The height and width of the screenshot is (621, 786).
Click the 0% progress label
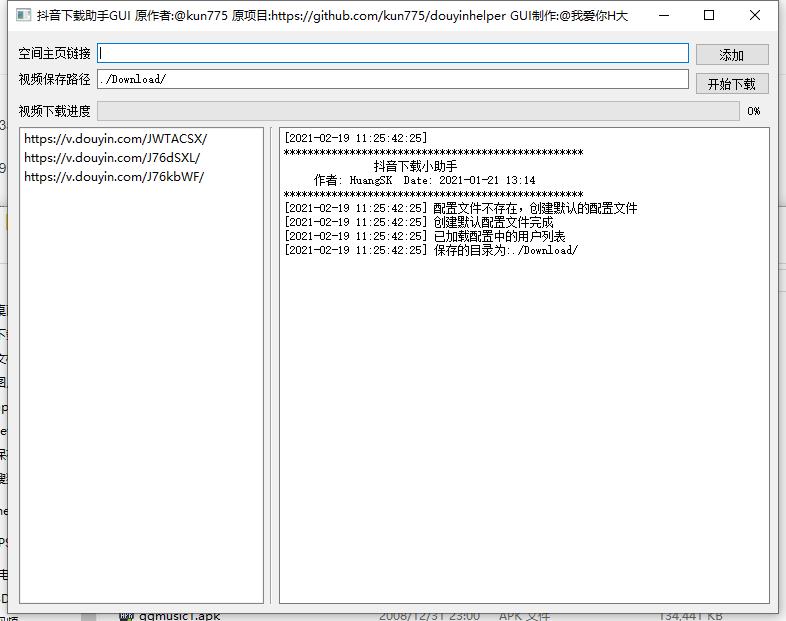click(753, 111)
